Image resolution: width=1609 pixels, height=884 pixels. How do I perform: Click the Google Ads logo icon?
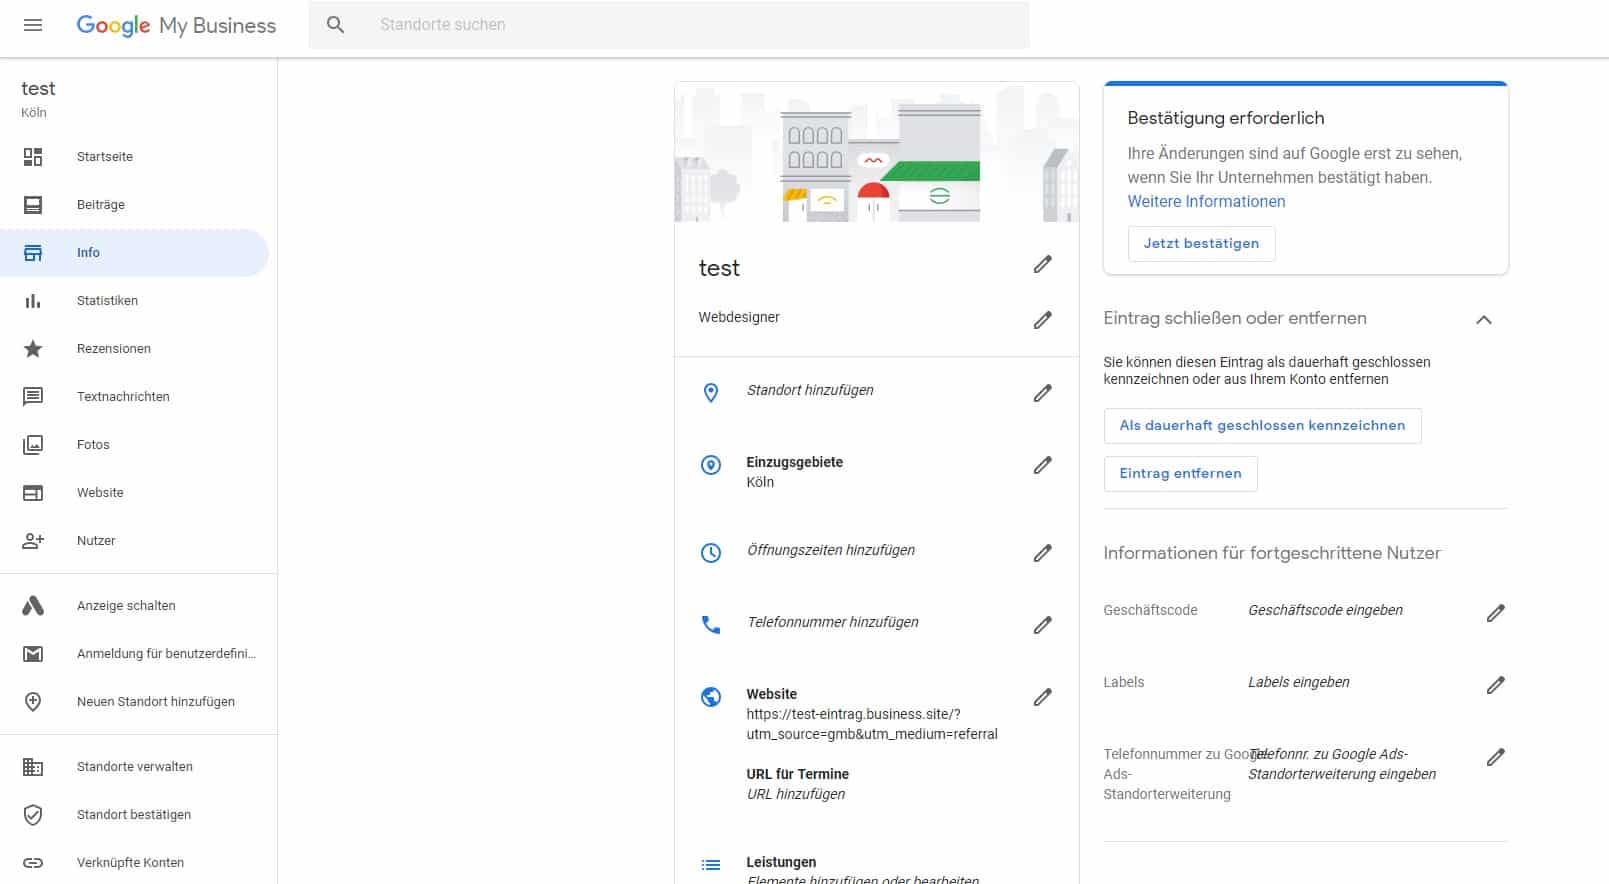(x=33, y=606)
